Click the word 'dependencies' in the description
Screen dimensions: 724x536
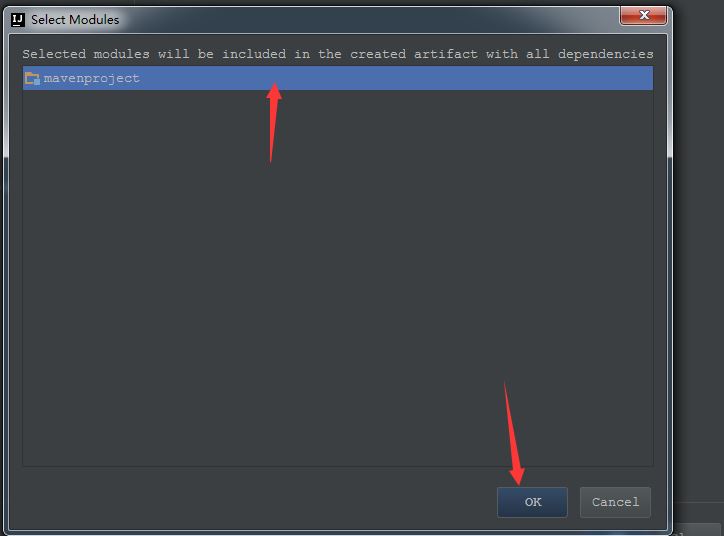coord(605,54)
